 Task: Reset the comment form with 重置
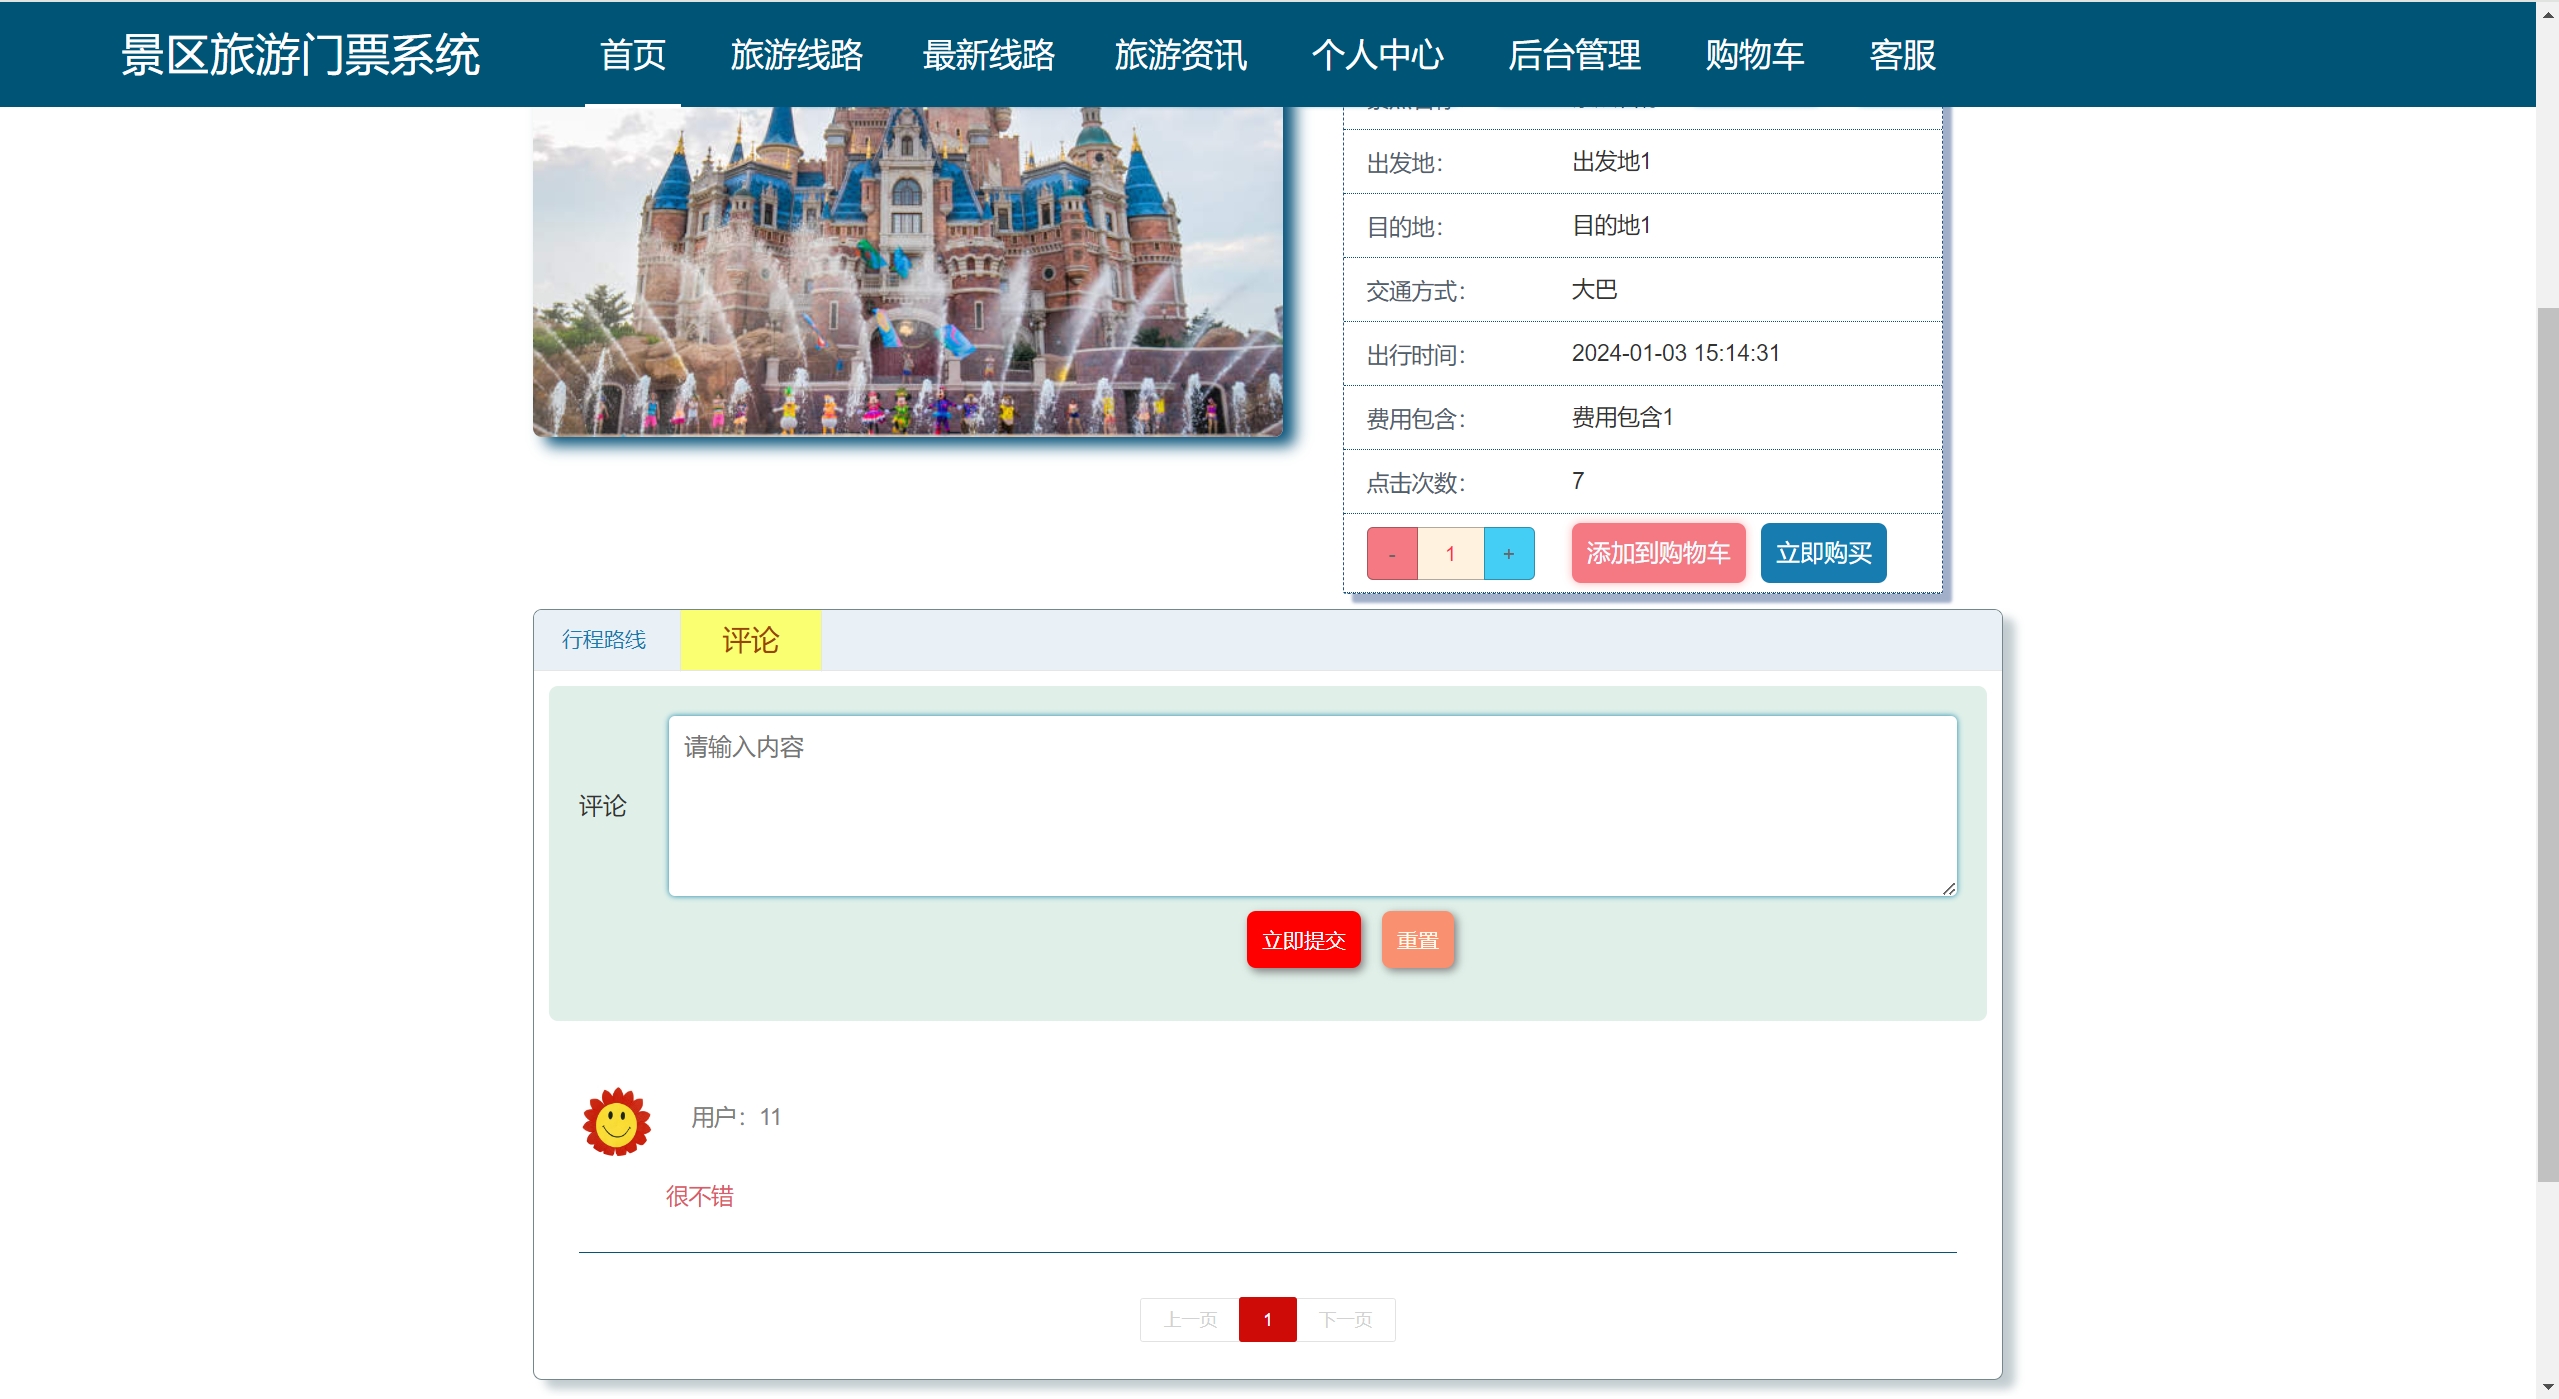1416,940
